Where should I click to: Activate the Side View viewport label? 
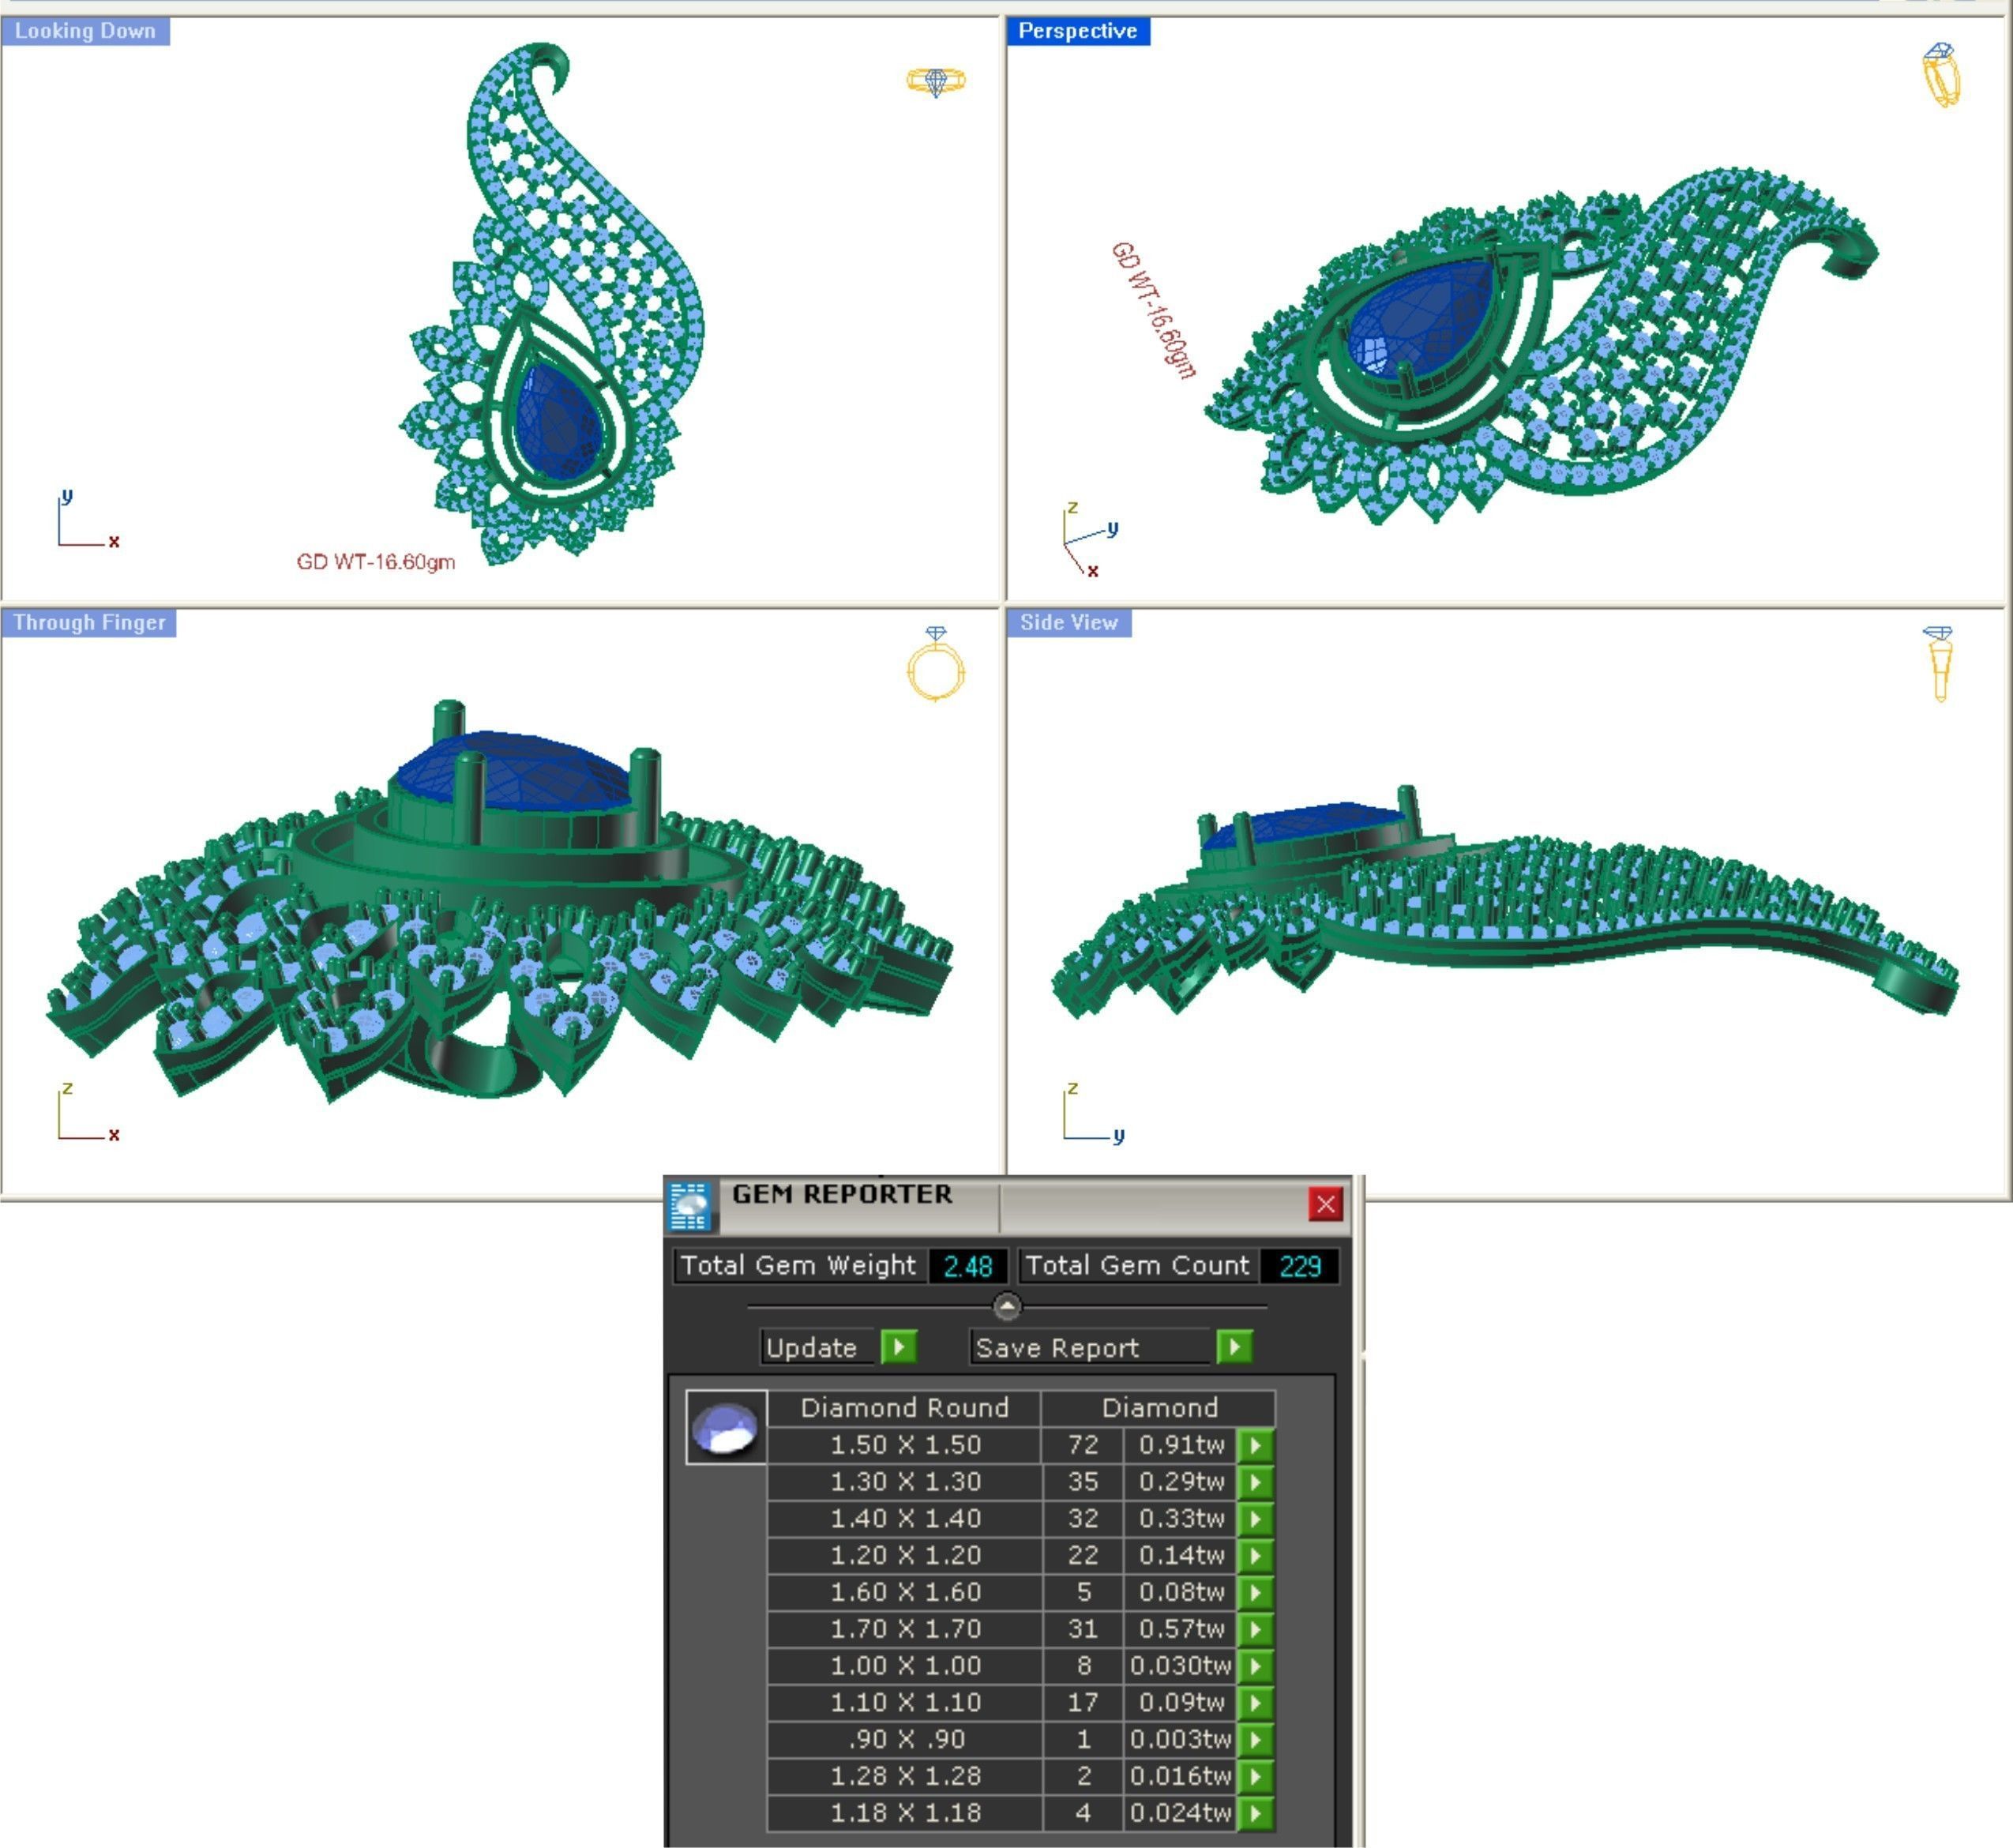1068,623
